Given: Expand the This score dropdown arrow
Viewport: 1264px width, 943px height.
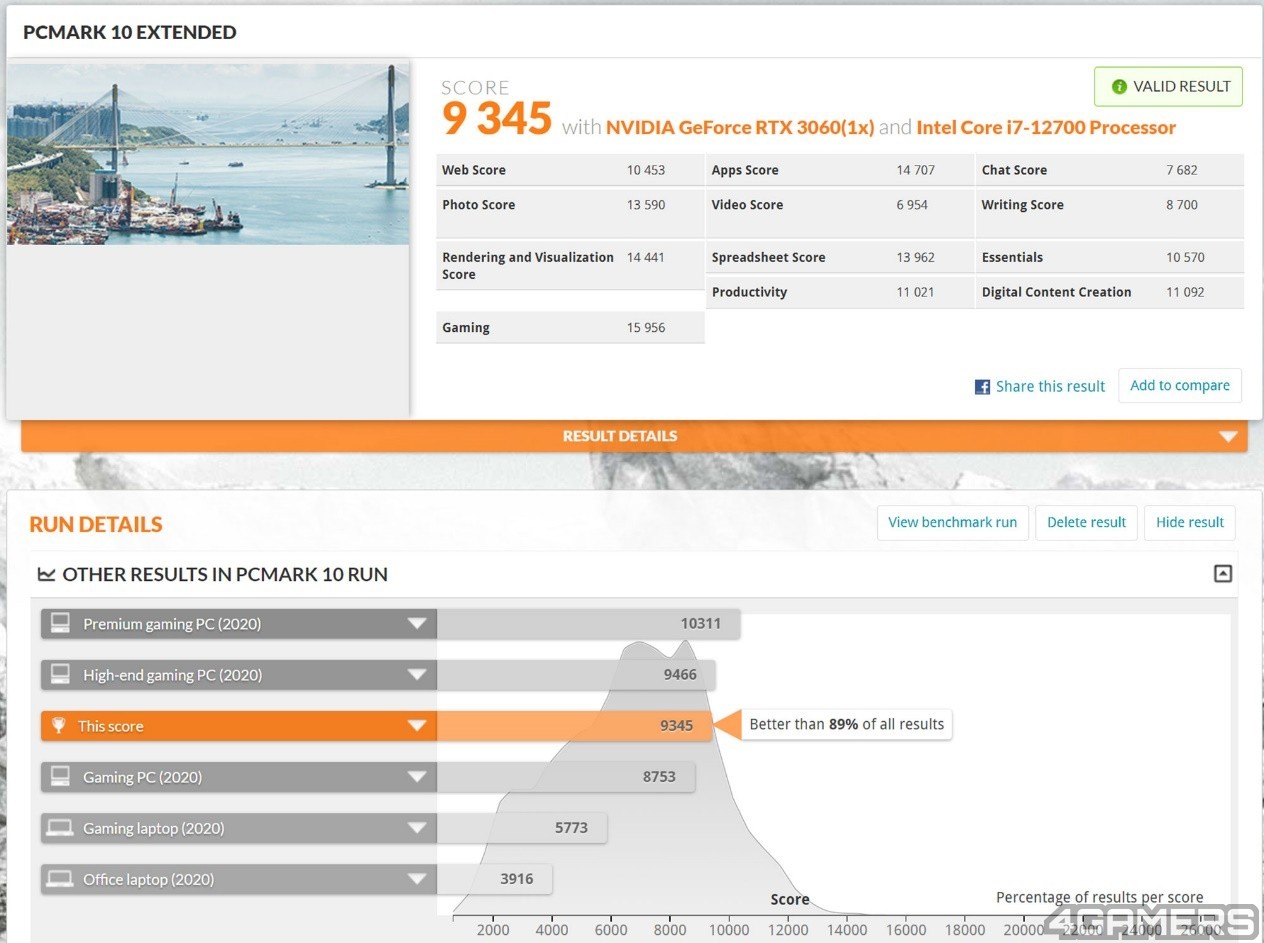Looking at the screenshot, I should coord(417,726).
